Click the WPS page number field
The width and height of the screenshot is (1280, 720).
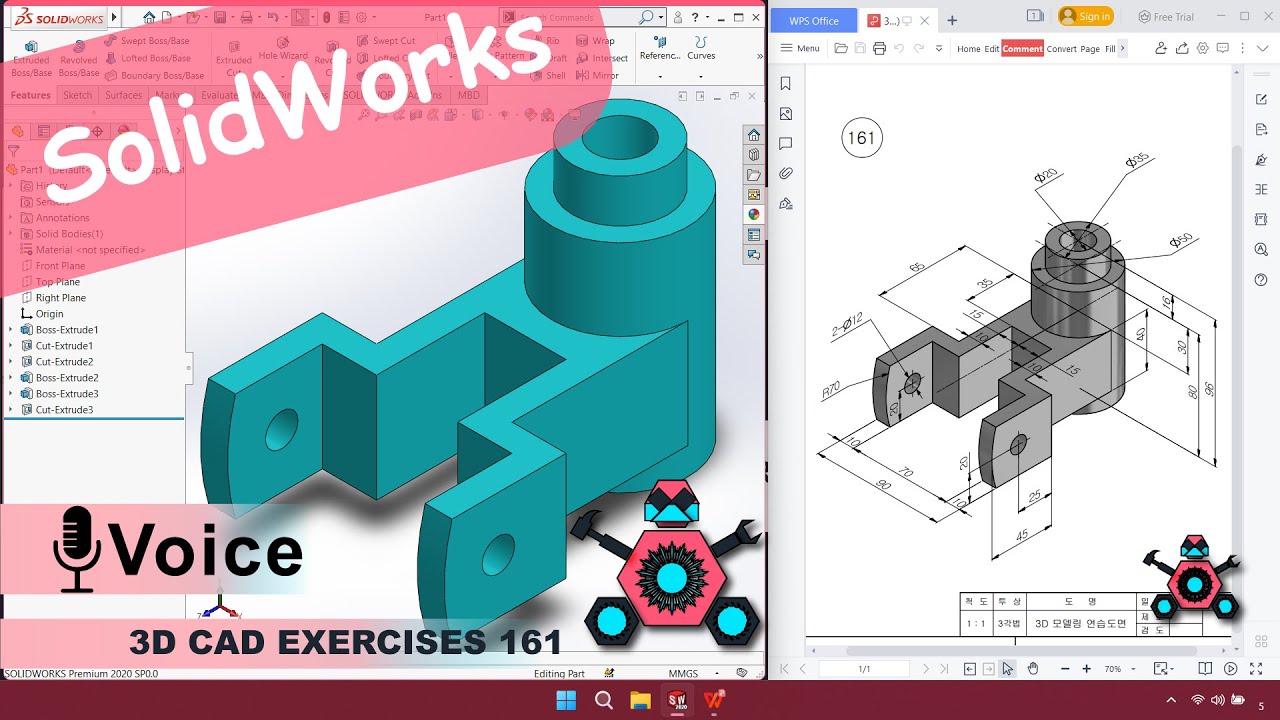864,668
